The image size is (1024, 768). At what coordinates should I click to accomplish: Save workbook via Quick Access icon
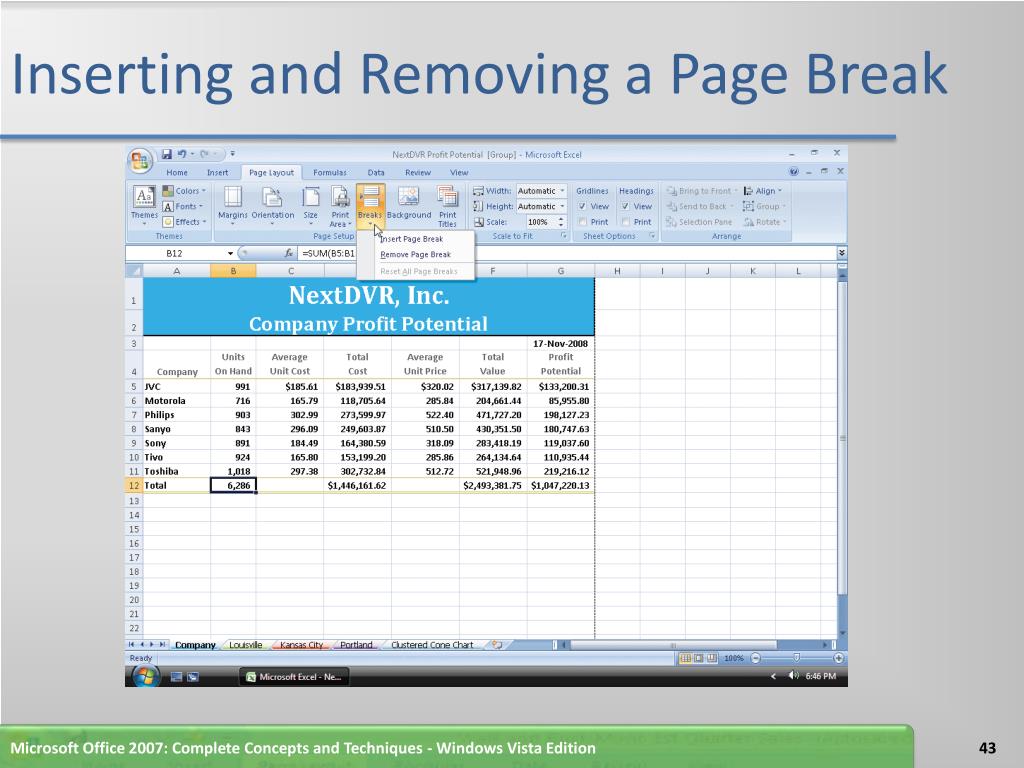coord(167,154)
